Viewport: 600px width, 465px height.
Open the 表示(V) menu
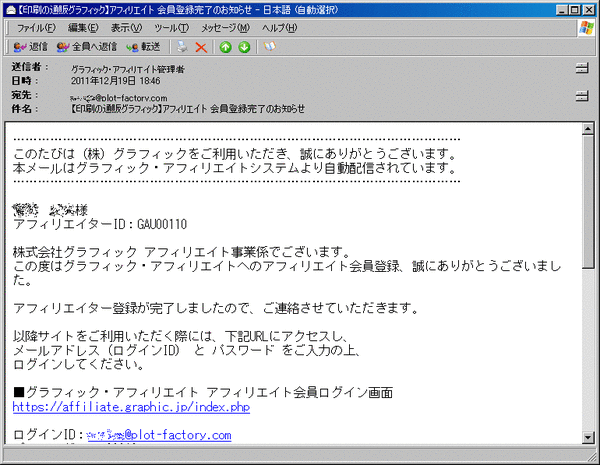click(x=126, y=28)
